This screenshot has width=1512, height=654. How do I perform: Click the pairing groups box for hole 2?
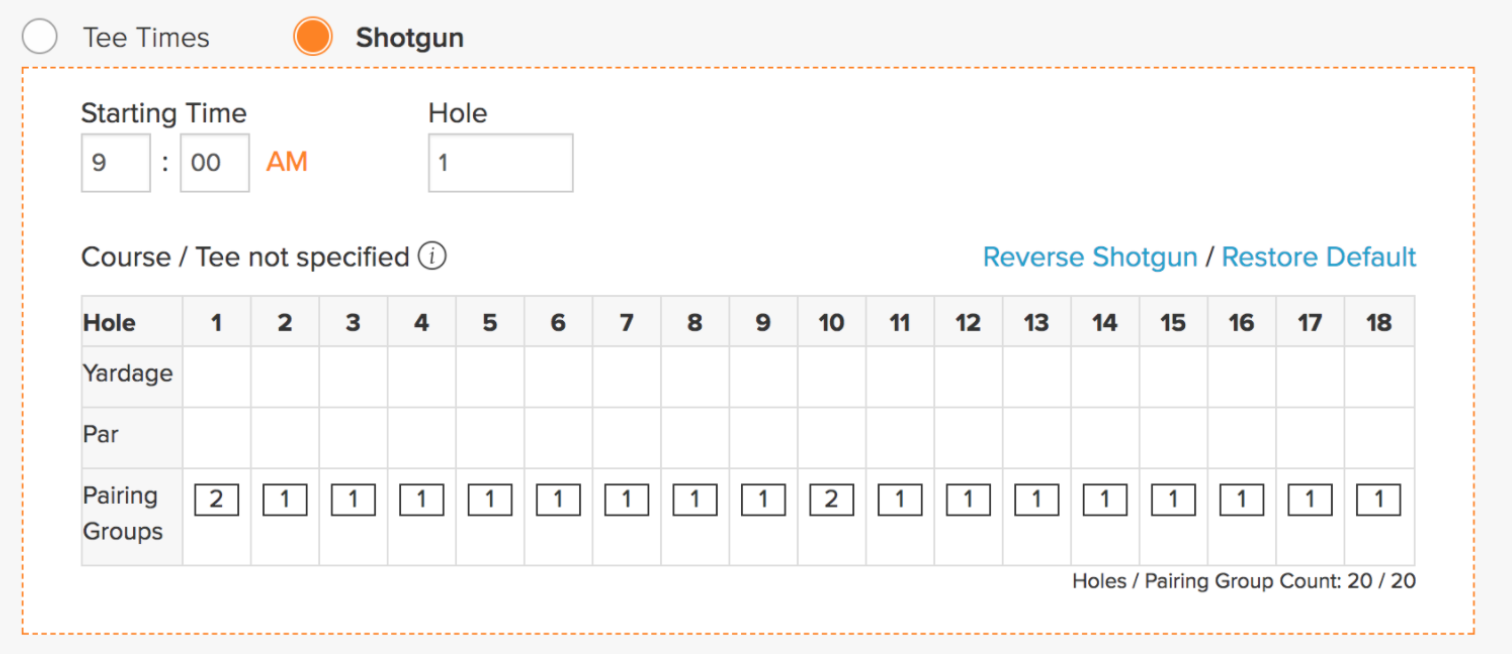[x=285, y=500]
